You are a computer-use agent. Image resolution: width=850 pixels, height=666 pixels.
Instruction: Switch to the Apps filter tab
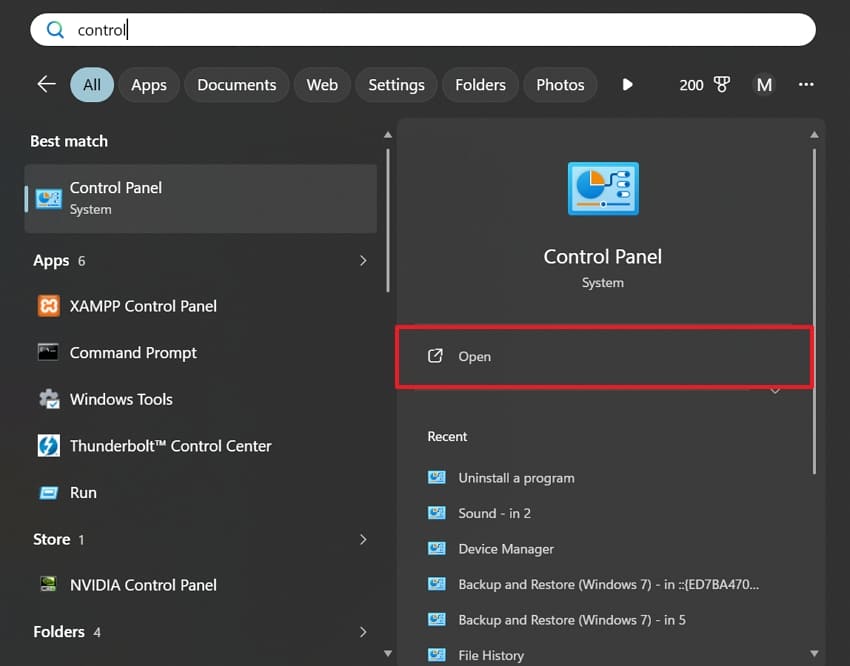(149, 85)
